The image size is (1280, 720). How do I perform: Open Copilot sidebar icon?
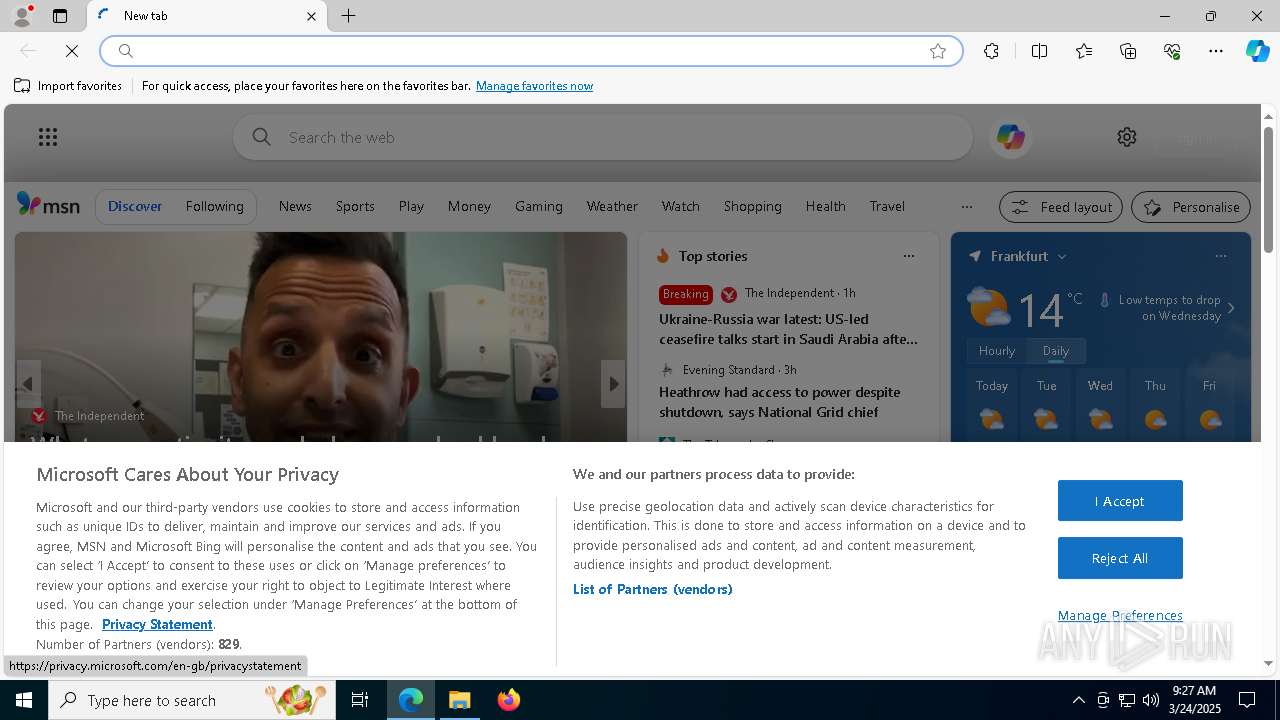(1257, 51)
